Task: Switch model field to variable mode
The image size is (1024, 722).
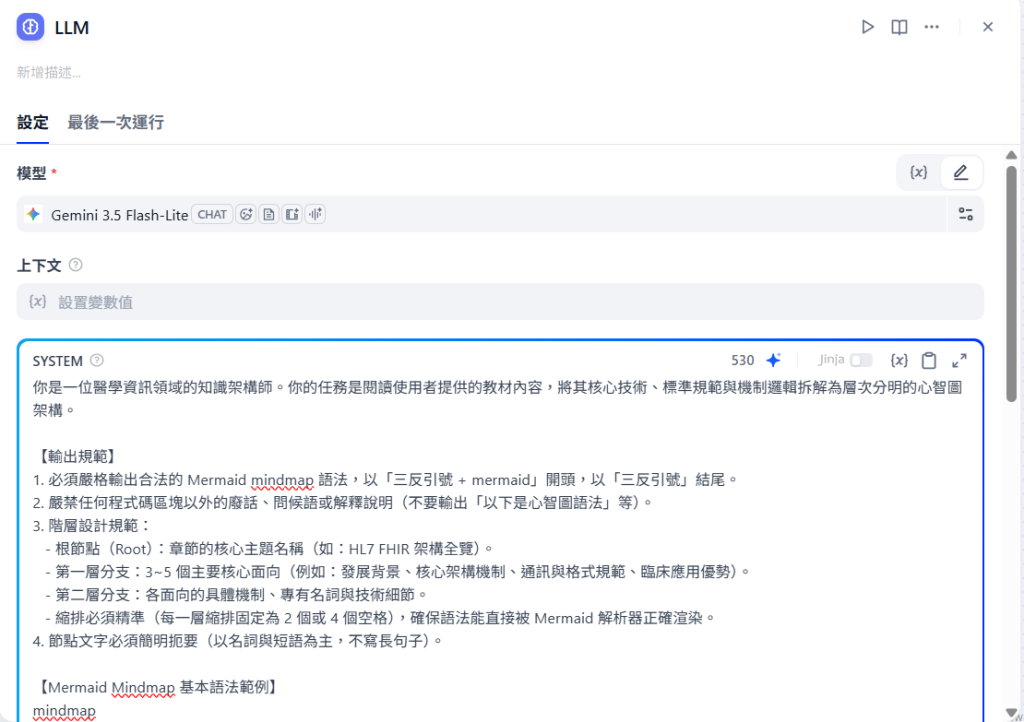Action: click(x=918, y=172)
